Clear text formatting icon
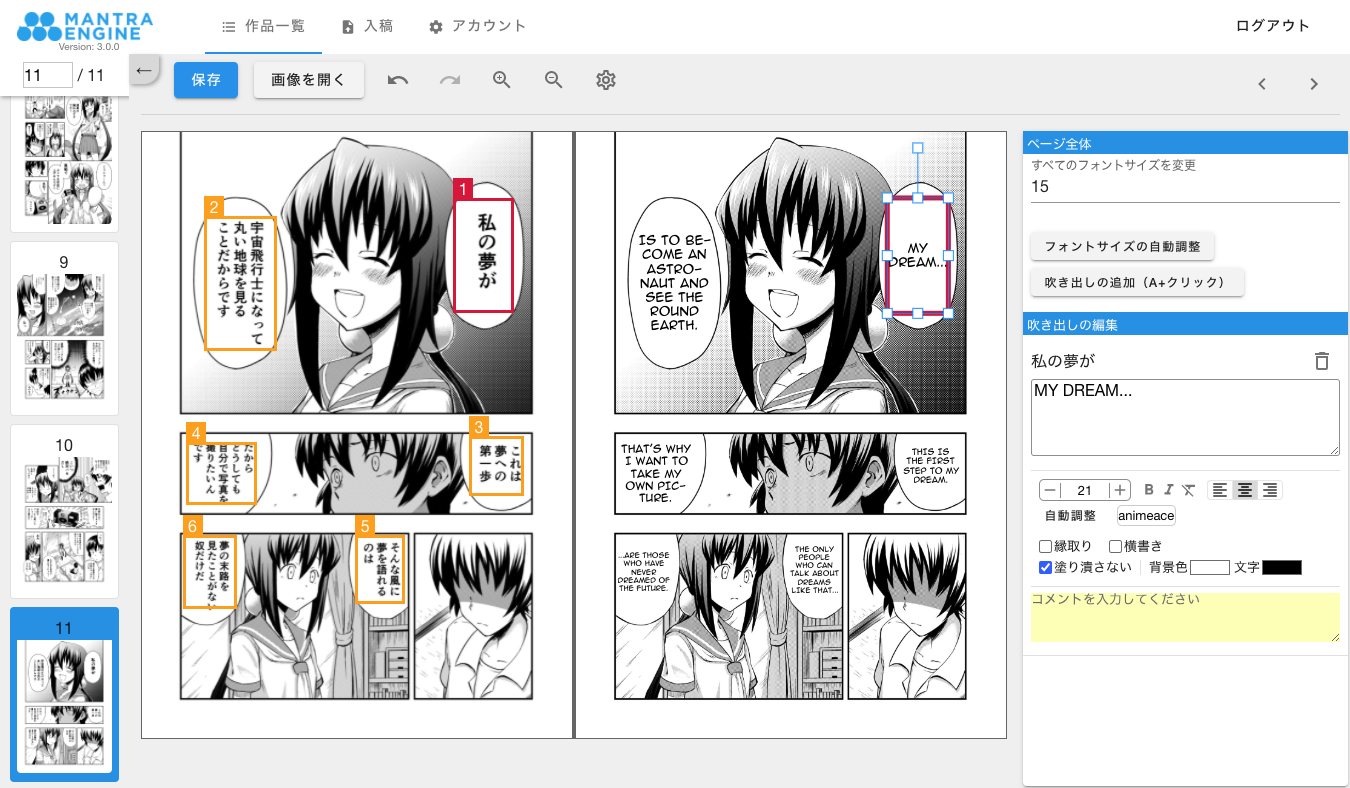 (x=1188, y=490)
